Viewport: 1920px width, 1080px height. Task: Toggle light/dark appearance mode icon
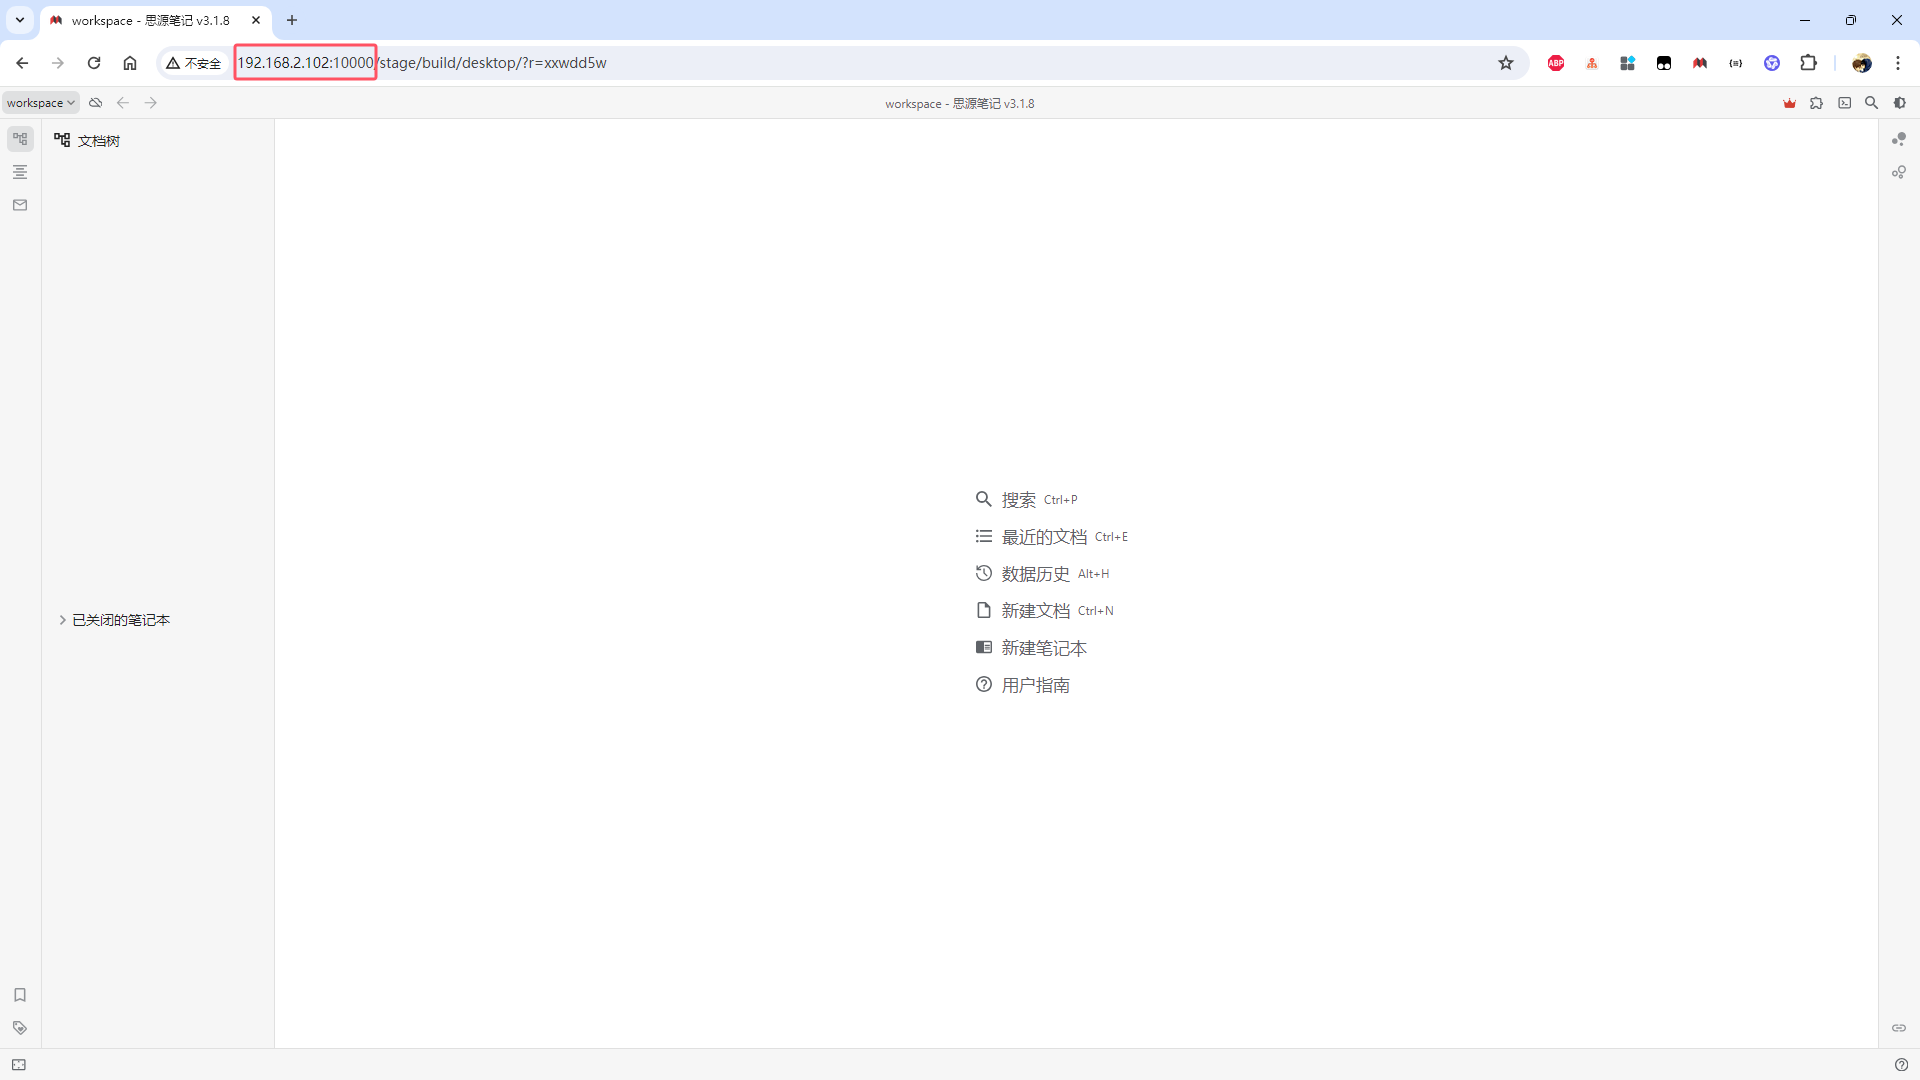pos(1900,103)
